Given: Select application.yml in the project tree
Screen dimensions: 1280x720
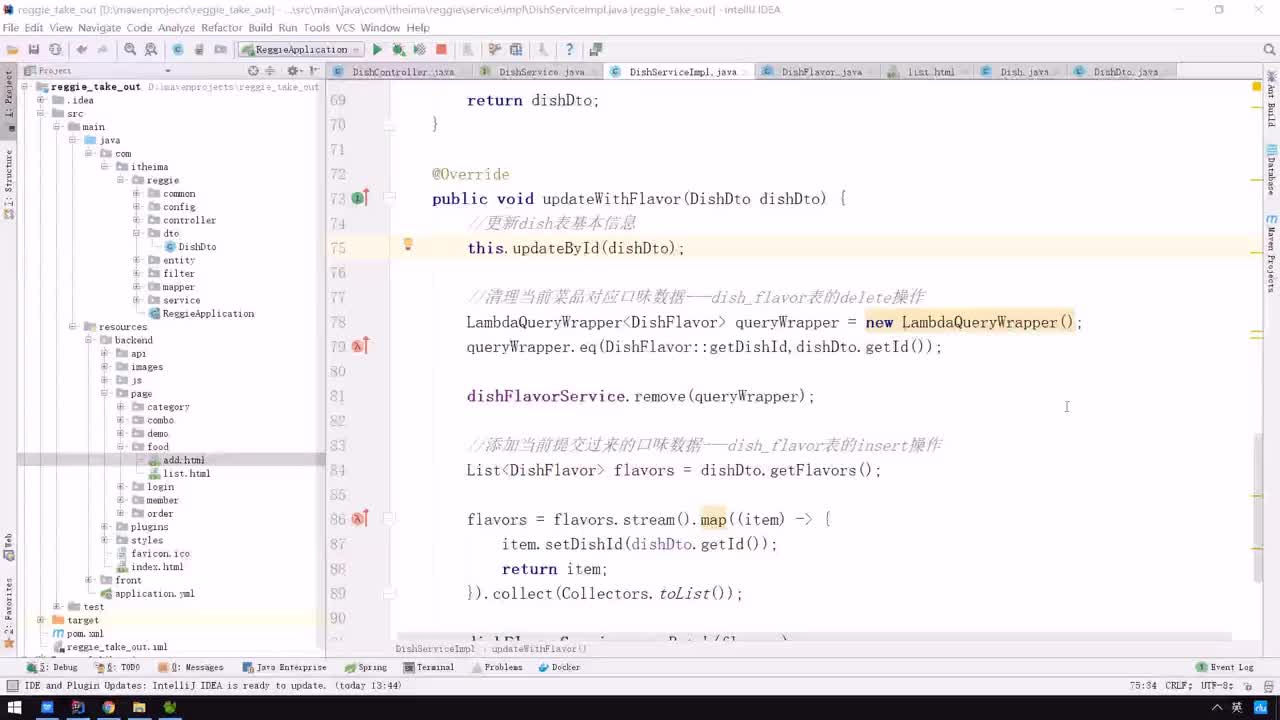Looking at the screenshot, I should coord(154,593).
